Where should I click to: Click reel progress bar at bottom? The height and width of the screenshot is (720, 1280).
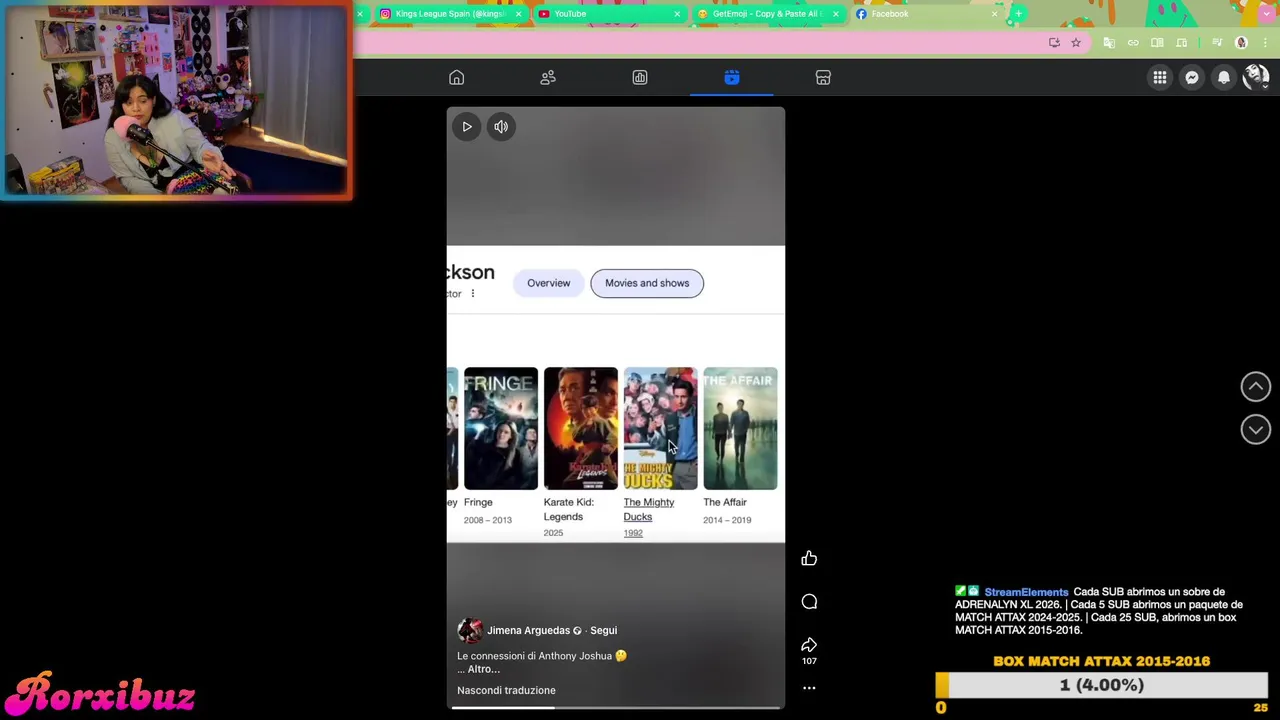click(615, 707)
